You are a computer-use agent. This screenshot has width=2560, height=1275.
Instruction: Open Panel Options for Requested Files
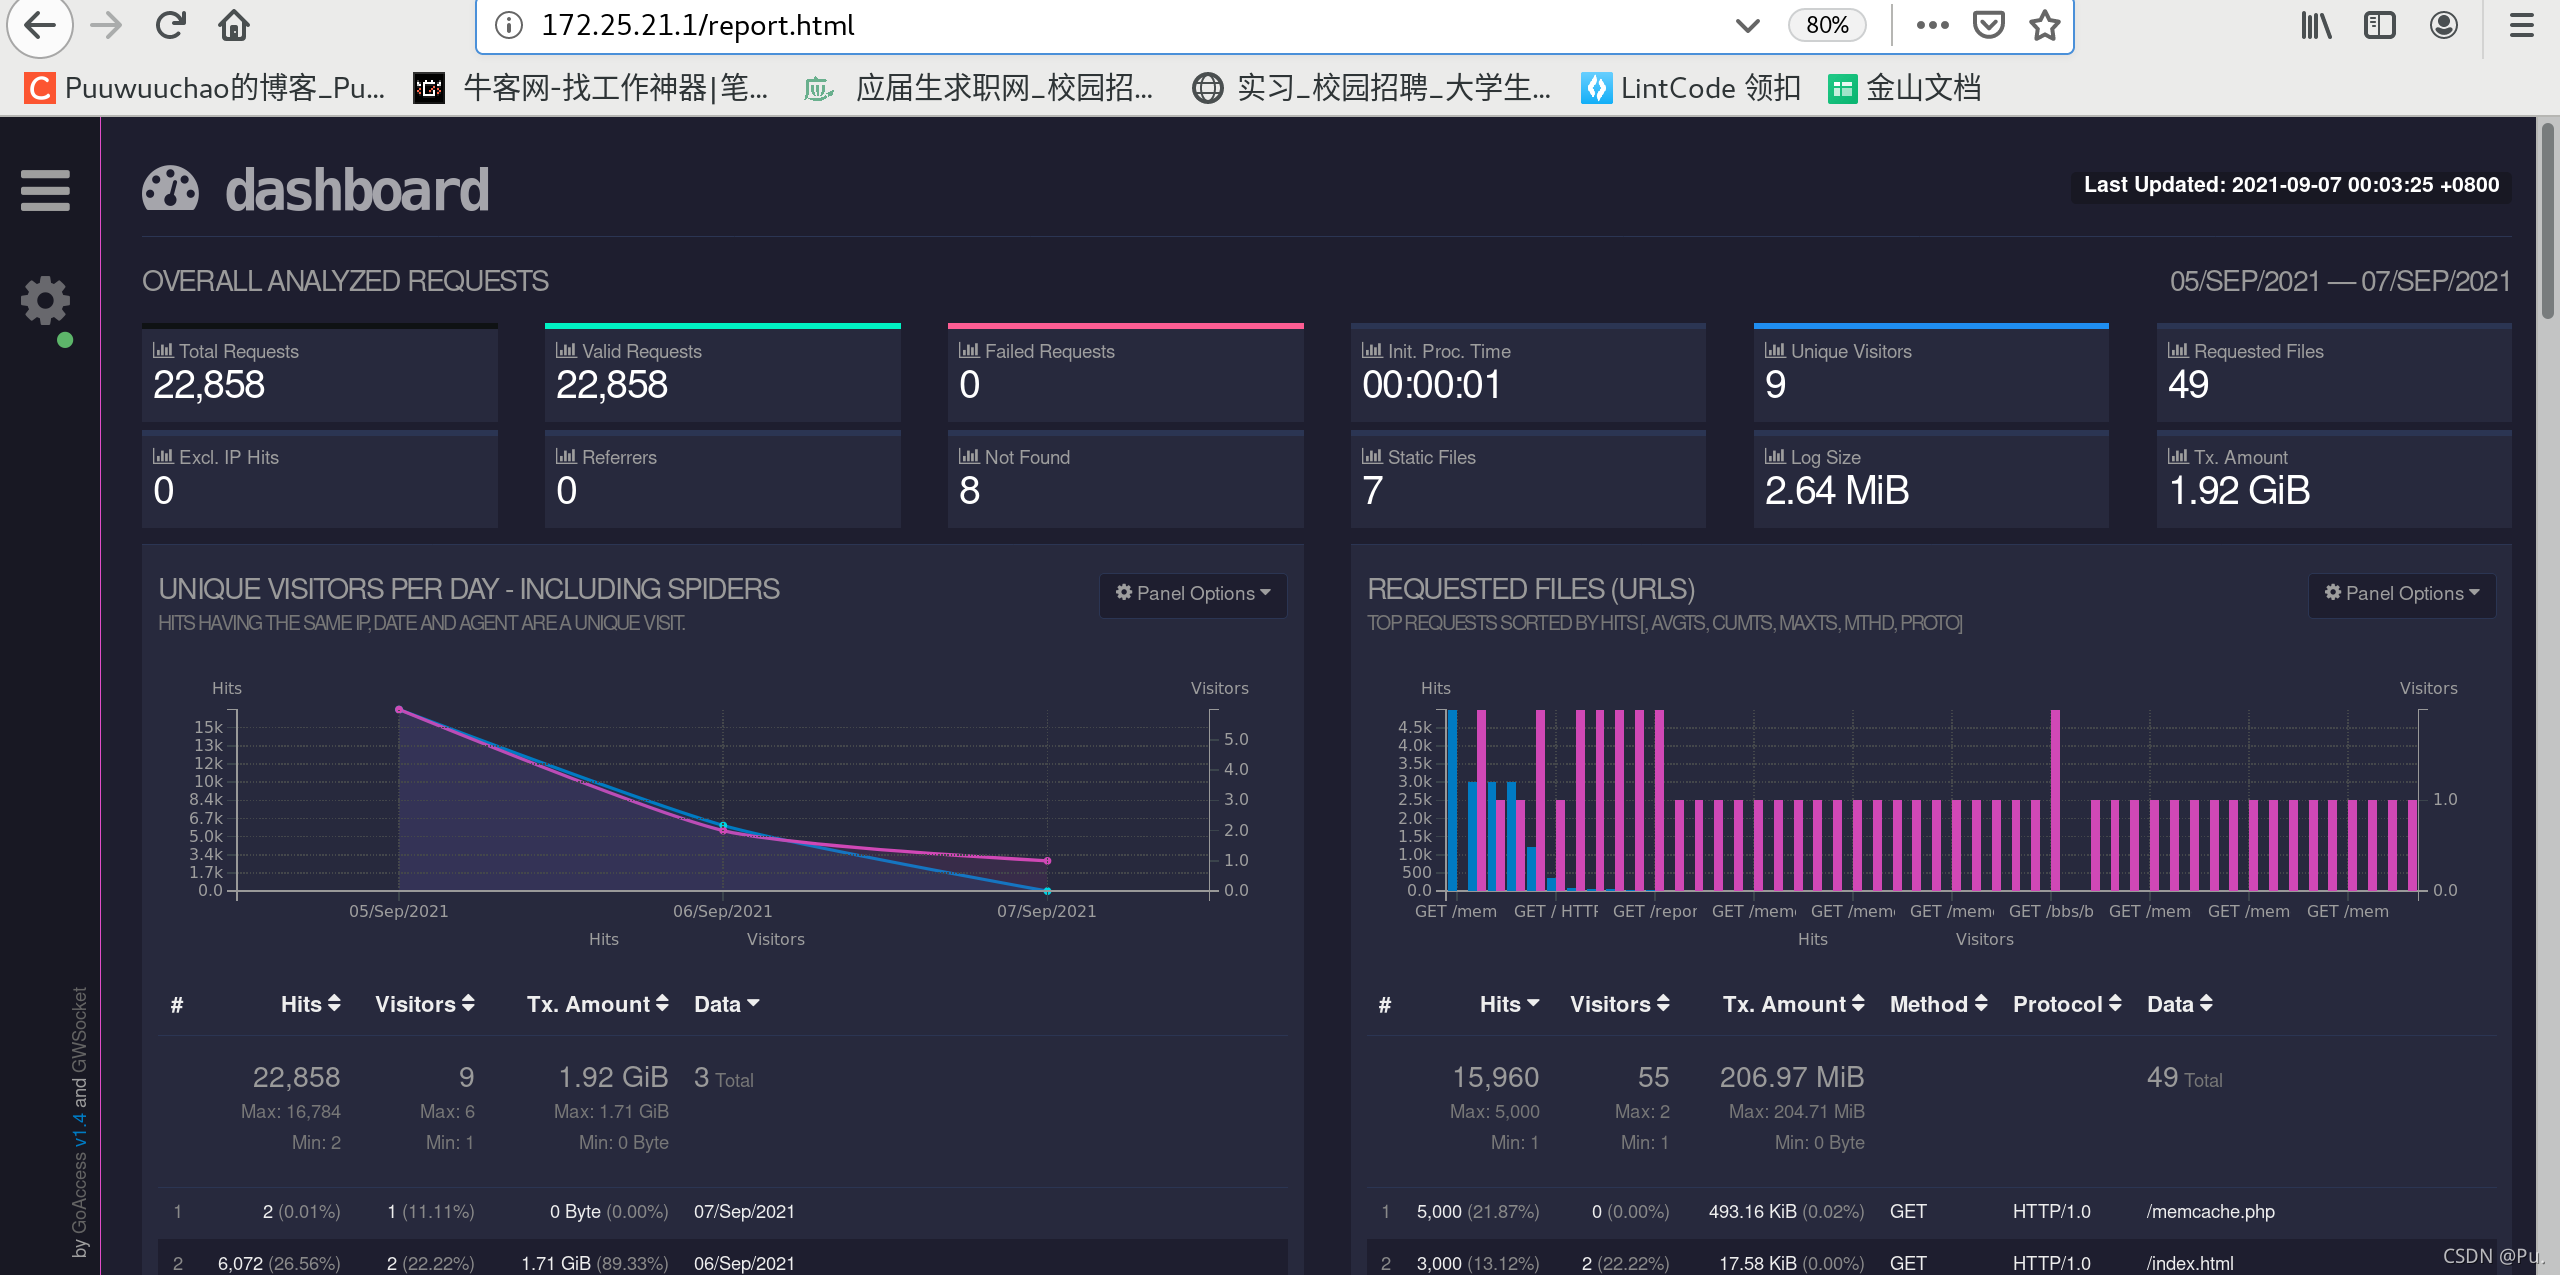2402,593
